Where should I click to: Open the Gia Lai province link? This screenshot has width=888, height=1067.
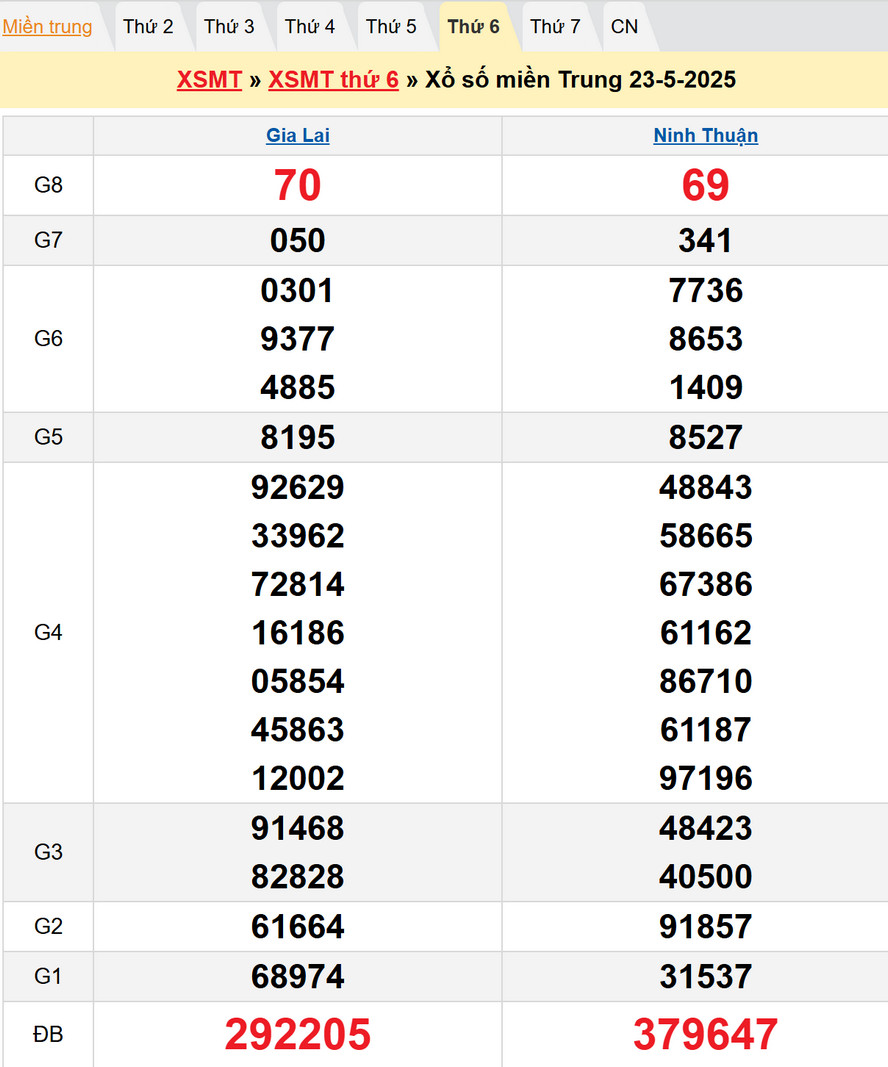(297, 136)
